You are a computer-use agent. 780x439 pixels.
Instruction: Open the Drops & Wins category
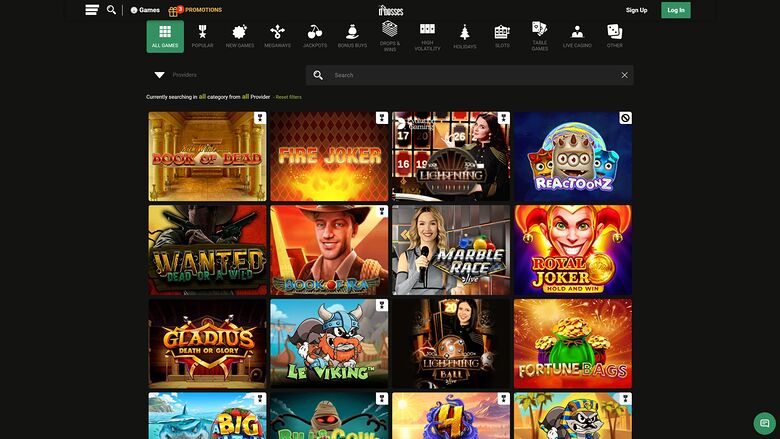pos(390,36)
